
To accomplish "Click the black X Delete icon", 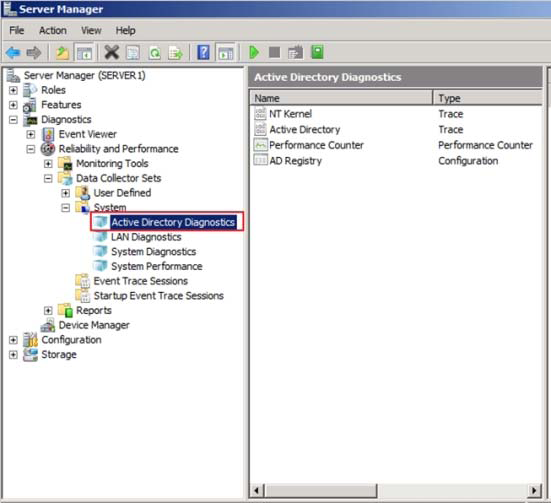I will 112,53.
